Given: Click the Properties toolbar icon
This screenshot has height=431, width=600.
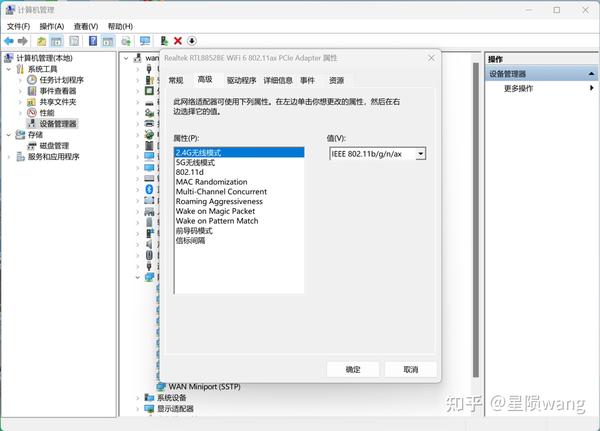Looking at the screenshot, I should (74, 41).
